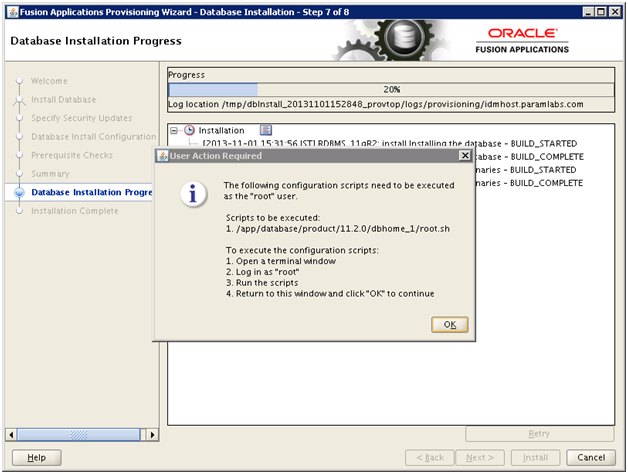Click the Help button

pyautogui.click(x=36, y=457)
